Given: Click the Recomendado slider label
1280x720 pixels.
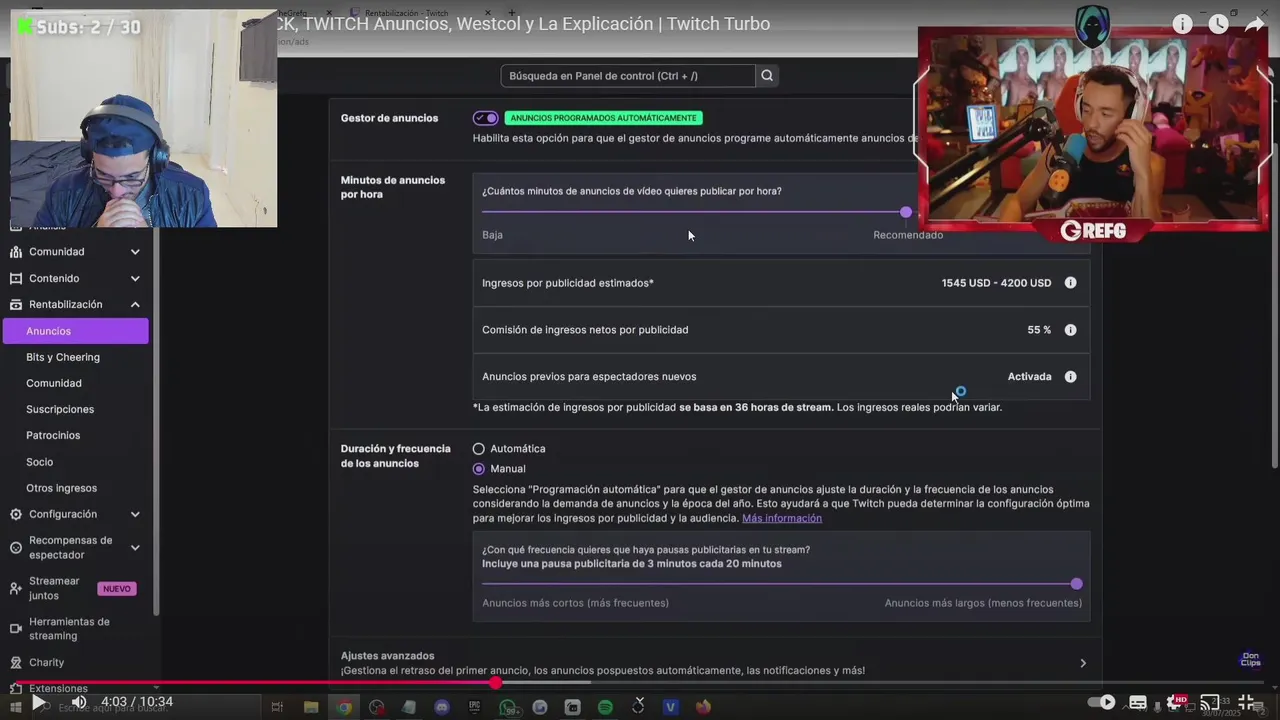Looking at the screenshot, I should [x=908, y=235].
